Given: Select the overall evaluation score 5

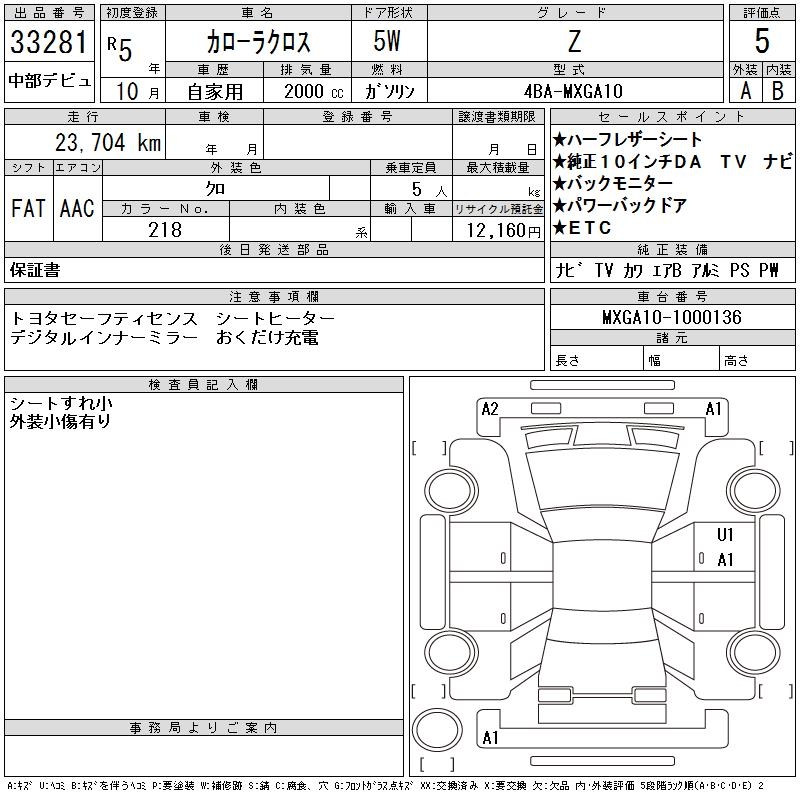Looking at the screenshot, I should coord(762,42).
